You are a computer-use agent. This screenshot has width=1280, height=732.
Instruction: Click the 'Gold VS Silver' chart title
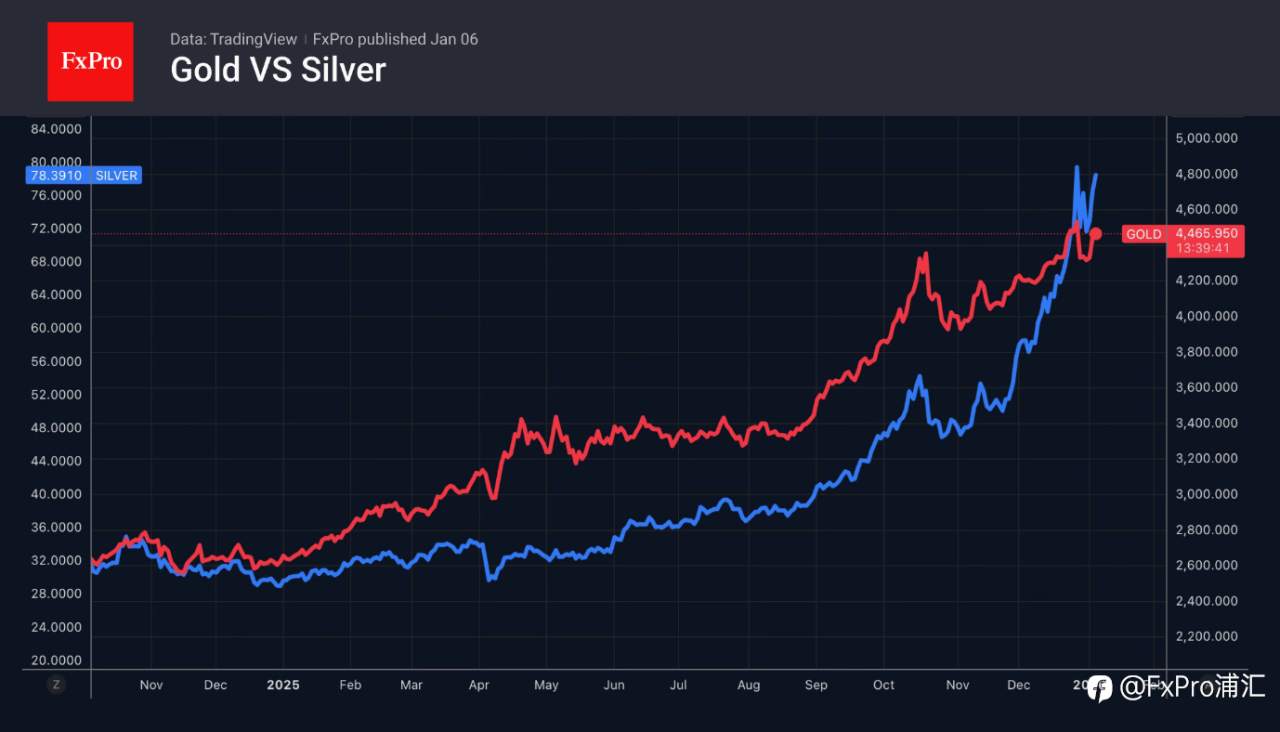coord(278,70)
